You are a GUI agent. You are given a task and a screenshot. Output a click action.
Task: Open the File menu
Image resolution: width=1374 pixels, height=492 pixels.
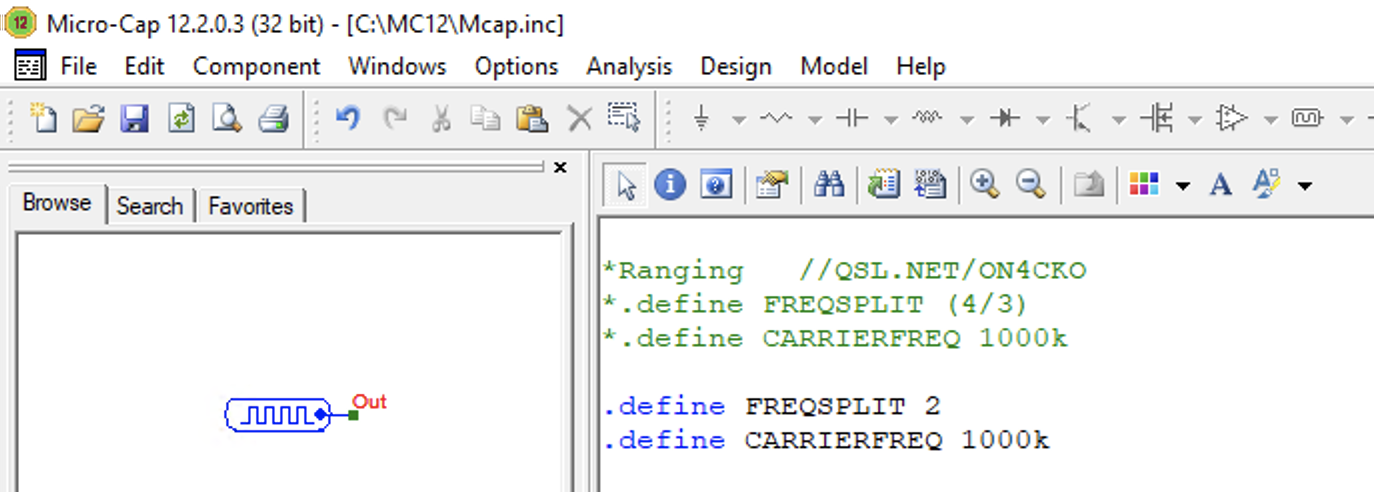tap(79, 66)
